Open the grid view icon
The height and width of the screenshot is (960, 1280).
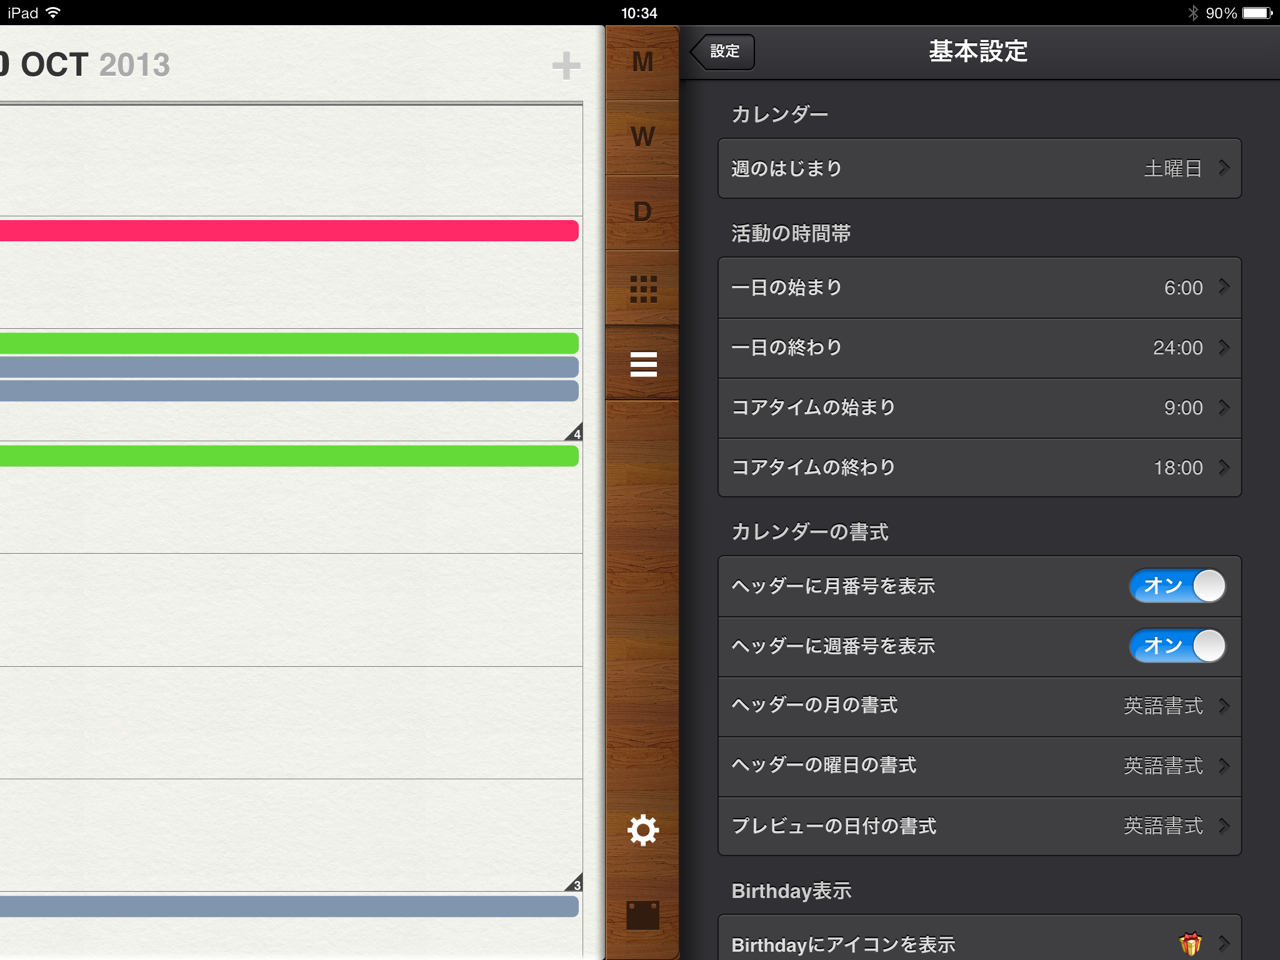coord(643,289)
